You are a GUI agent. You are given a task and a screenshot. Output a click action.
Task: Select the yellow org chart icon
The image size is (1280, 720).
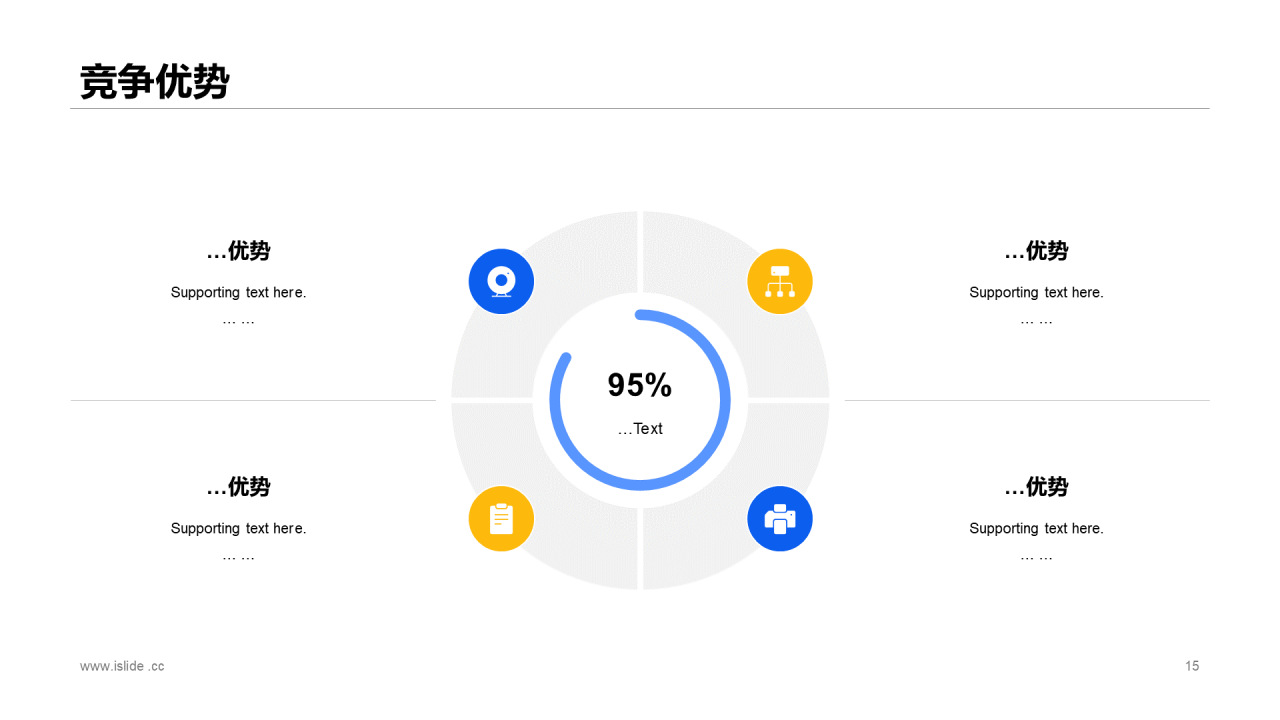pyautogui.click(x=779, y=281)
